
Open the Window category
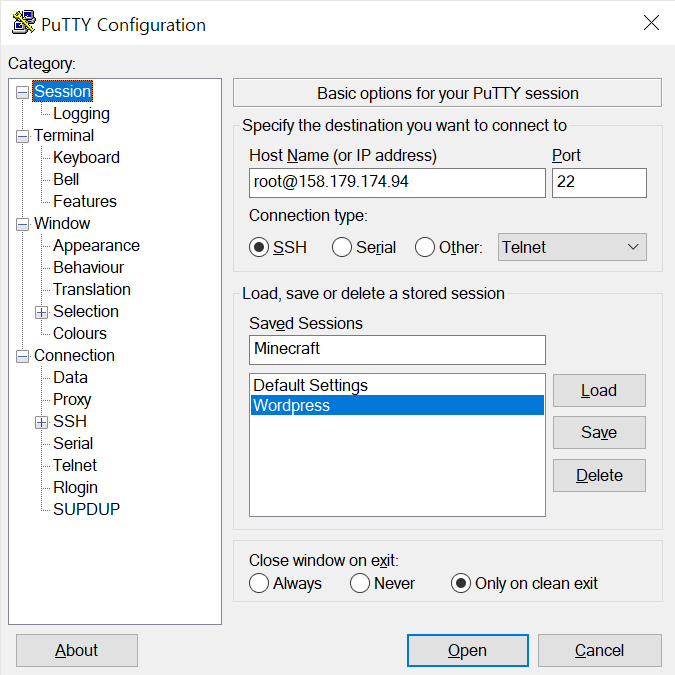click(x=62, y=223)
